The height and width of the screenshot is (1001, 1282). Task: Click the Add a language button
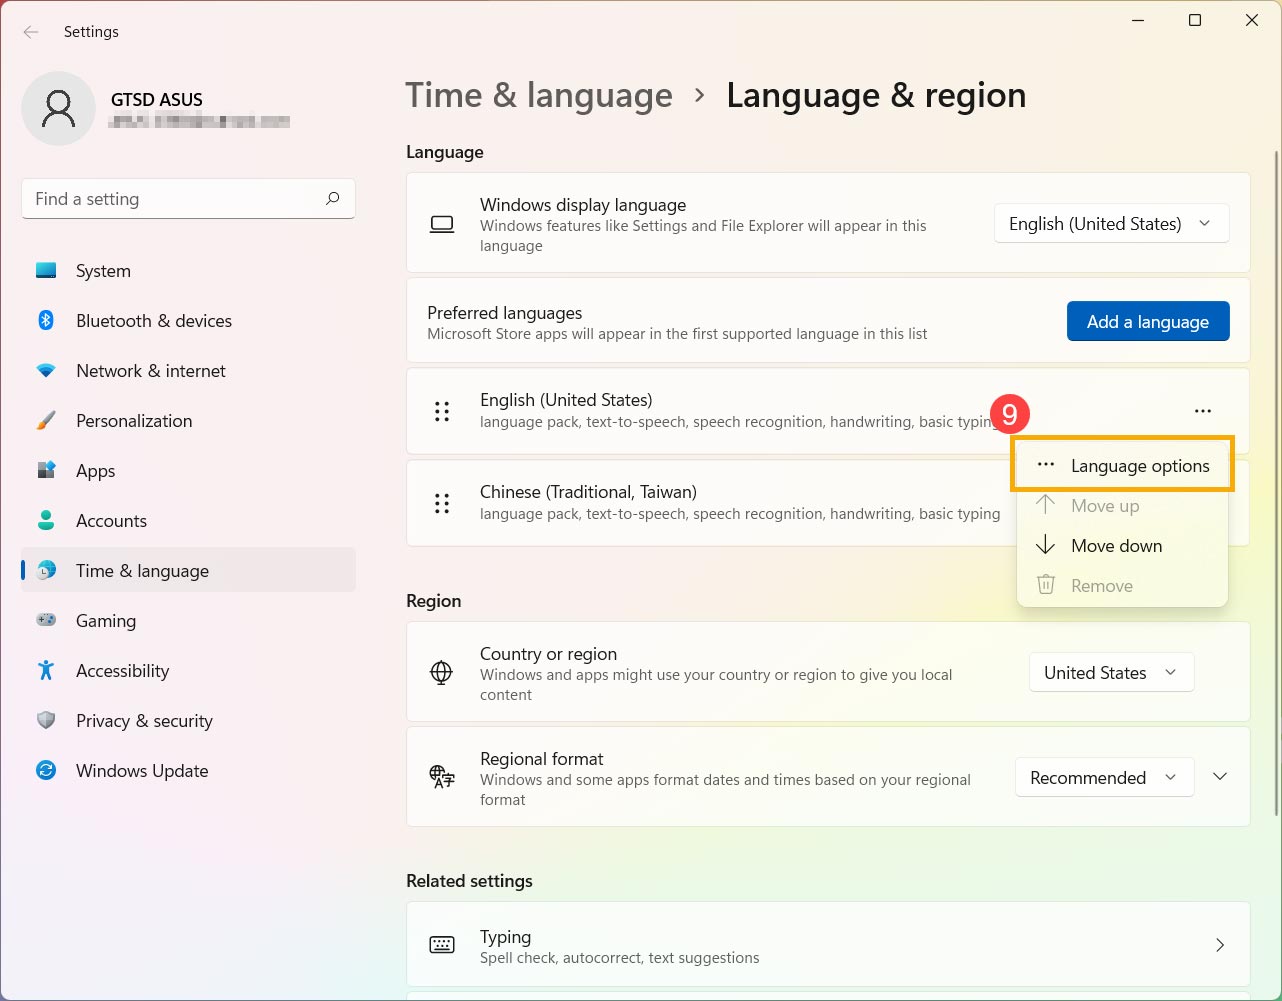[x=1148, y=322]
